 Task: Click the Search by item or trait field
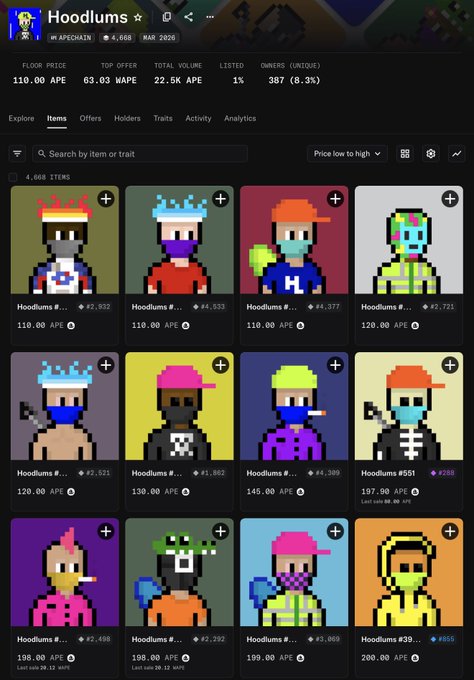click(x=140, y=154)
